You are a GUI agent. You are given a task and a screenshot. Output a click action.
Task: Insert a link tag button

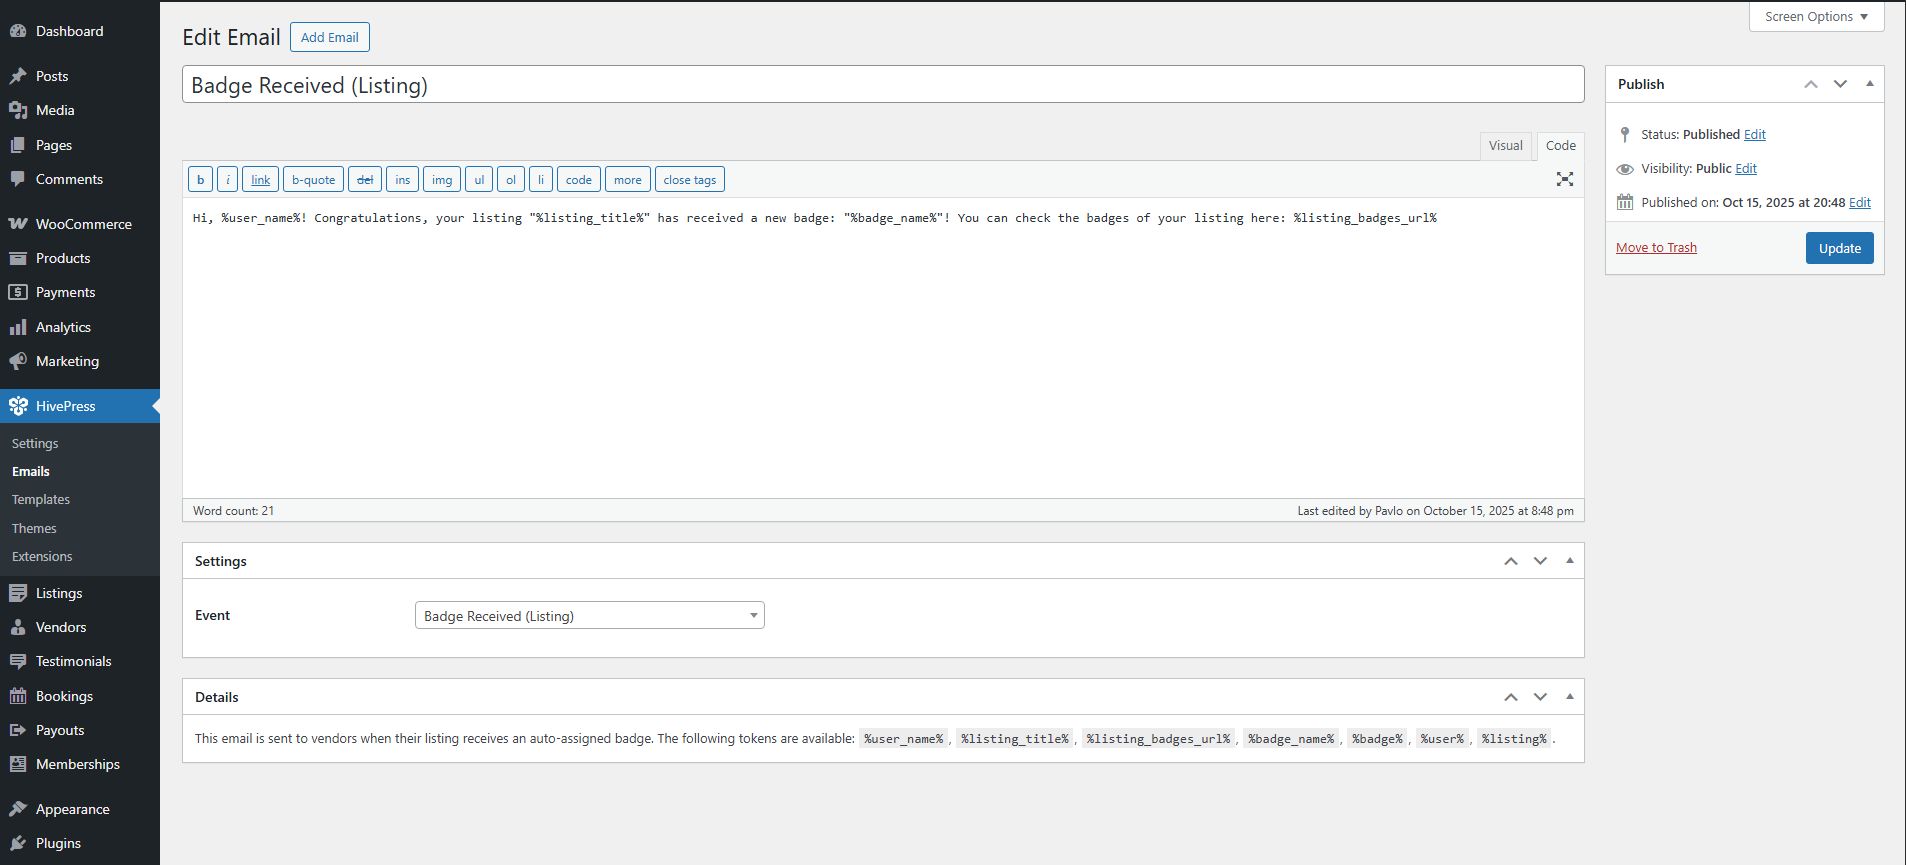[x=260, y=179]
